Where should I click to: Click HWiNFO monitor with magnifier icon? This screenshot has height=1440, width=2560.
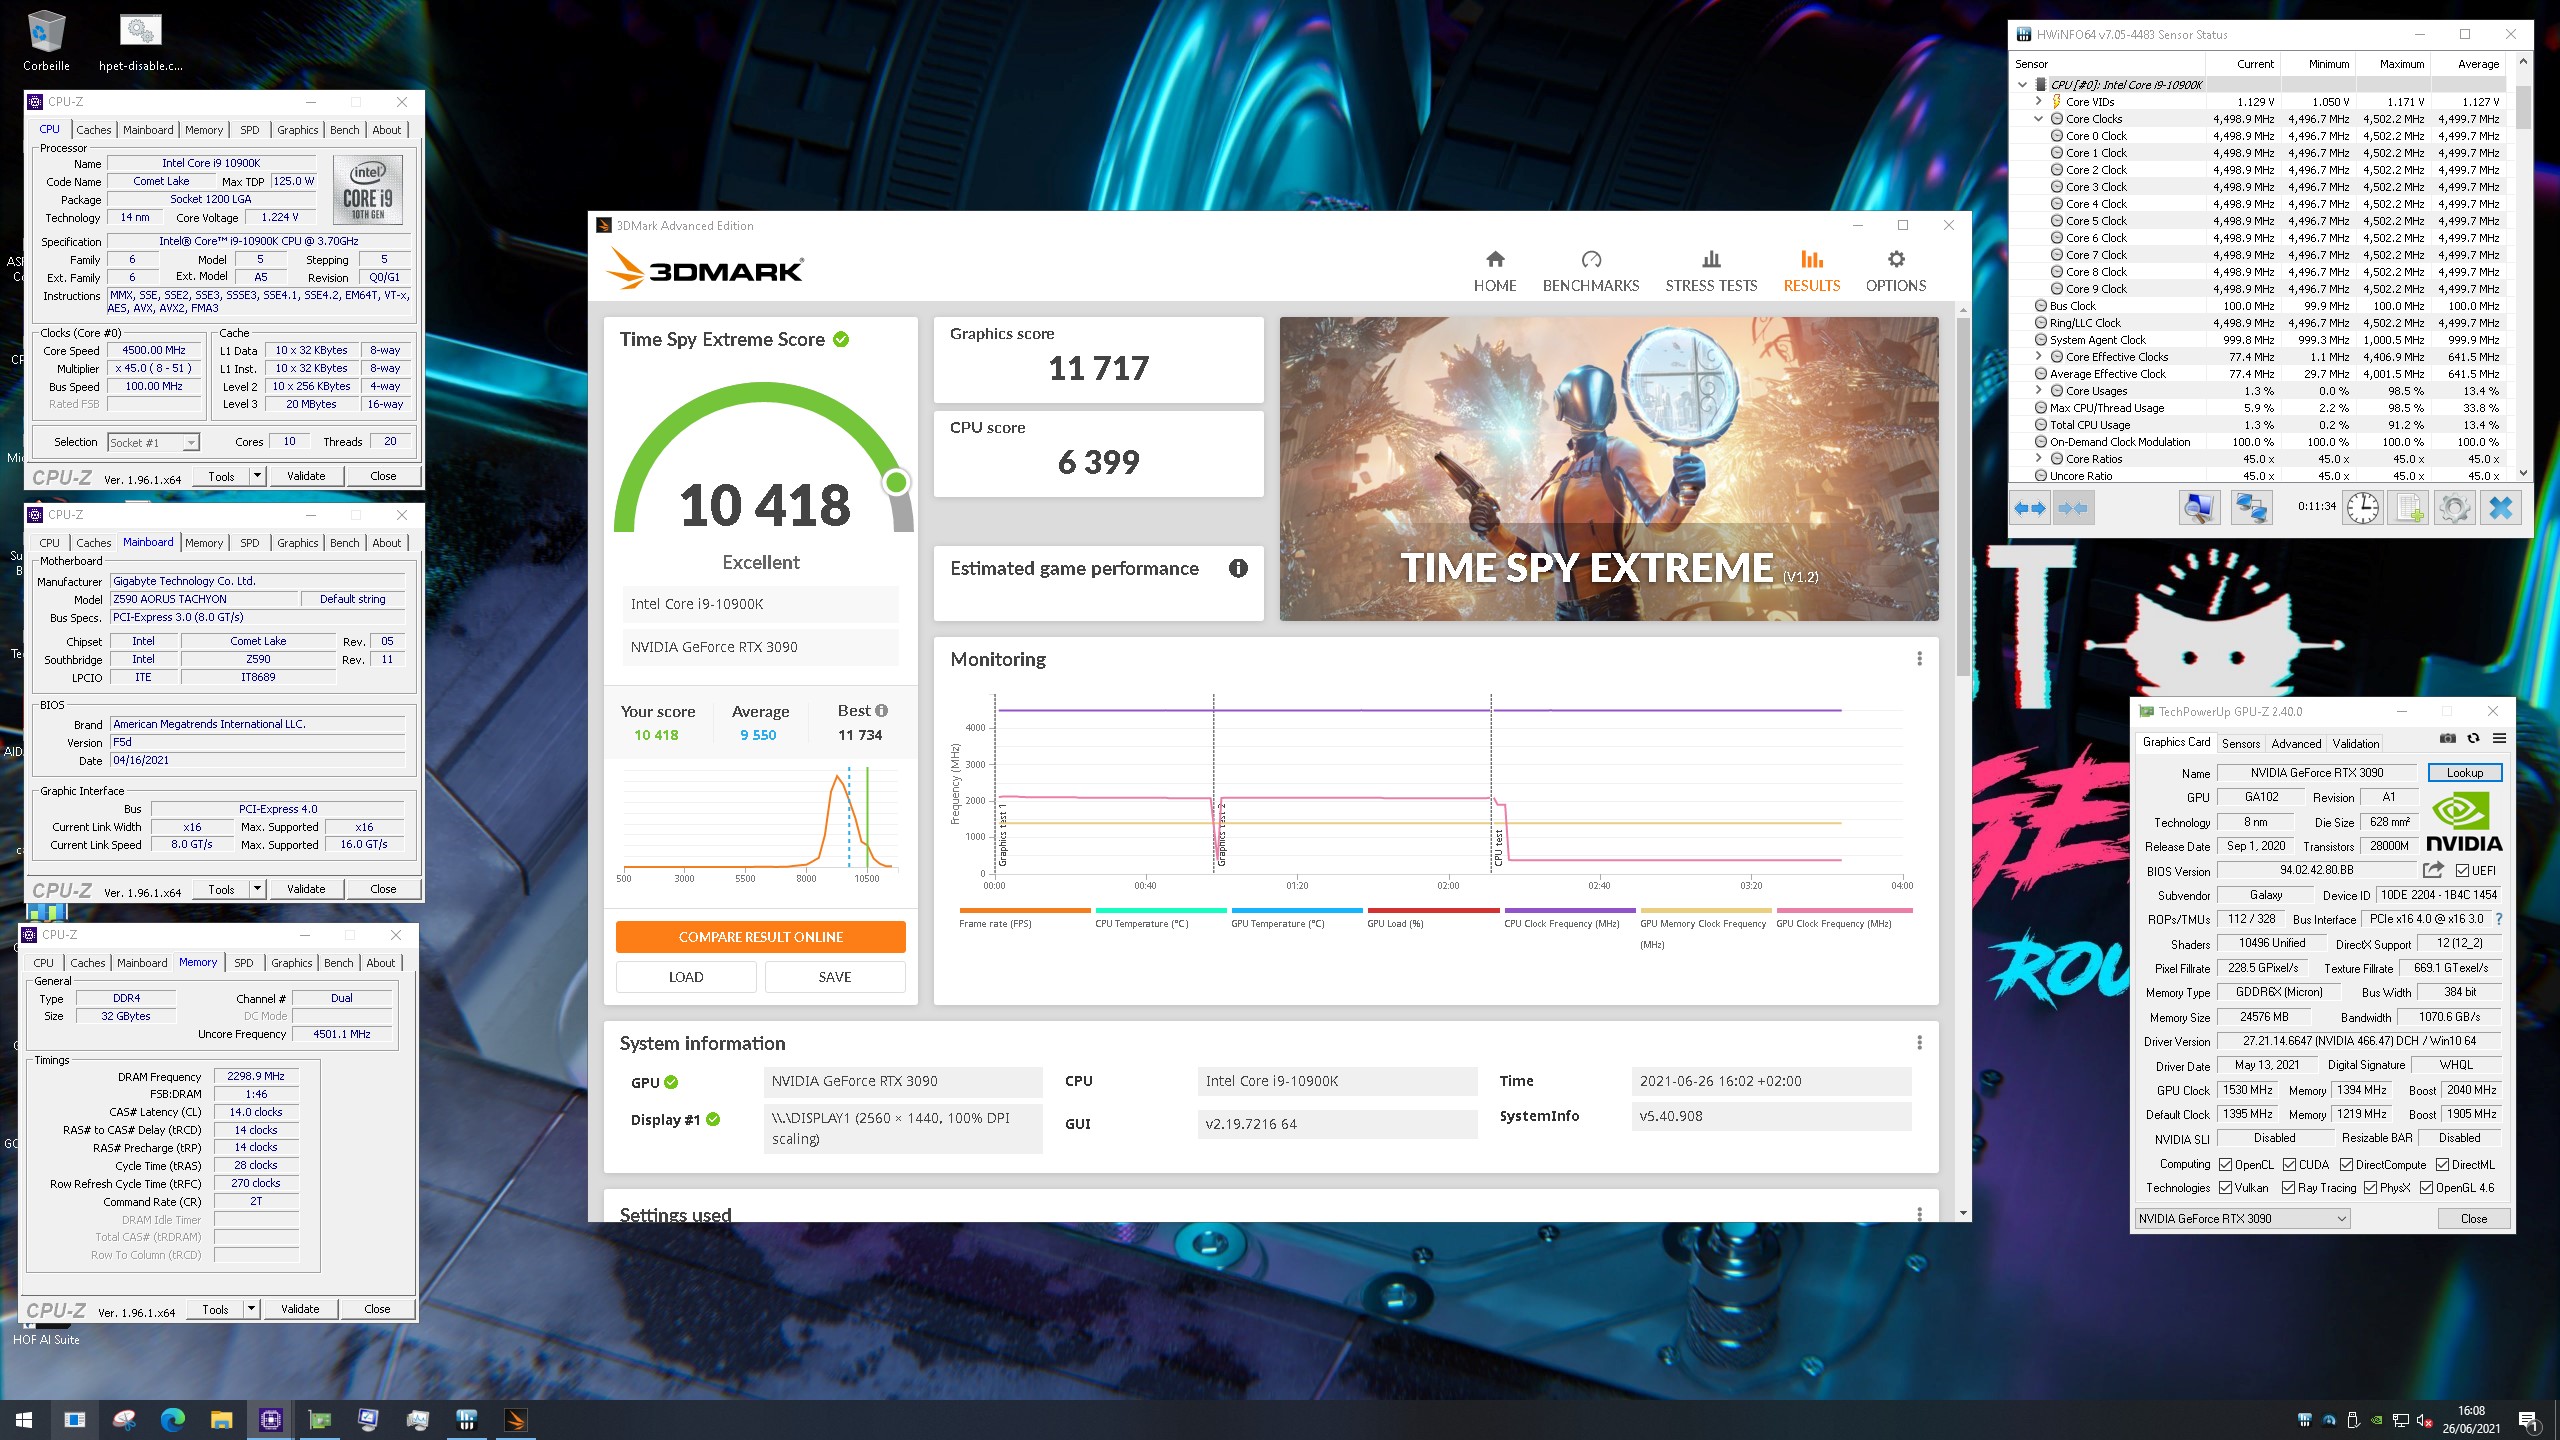(2198, 508)
